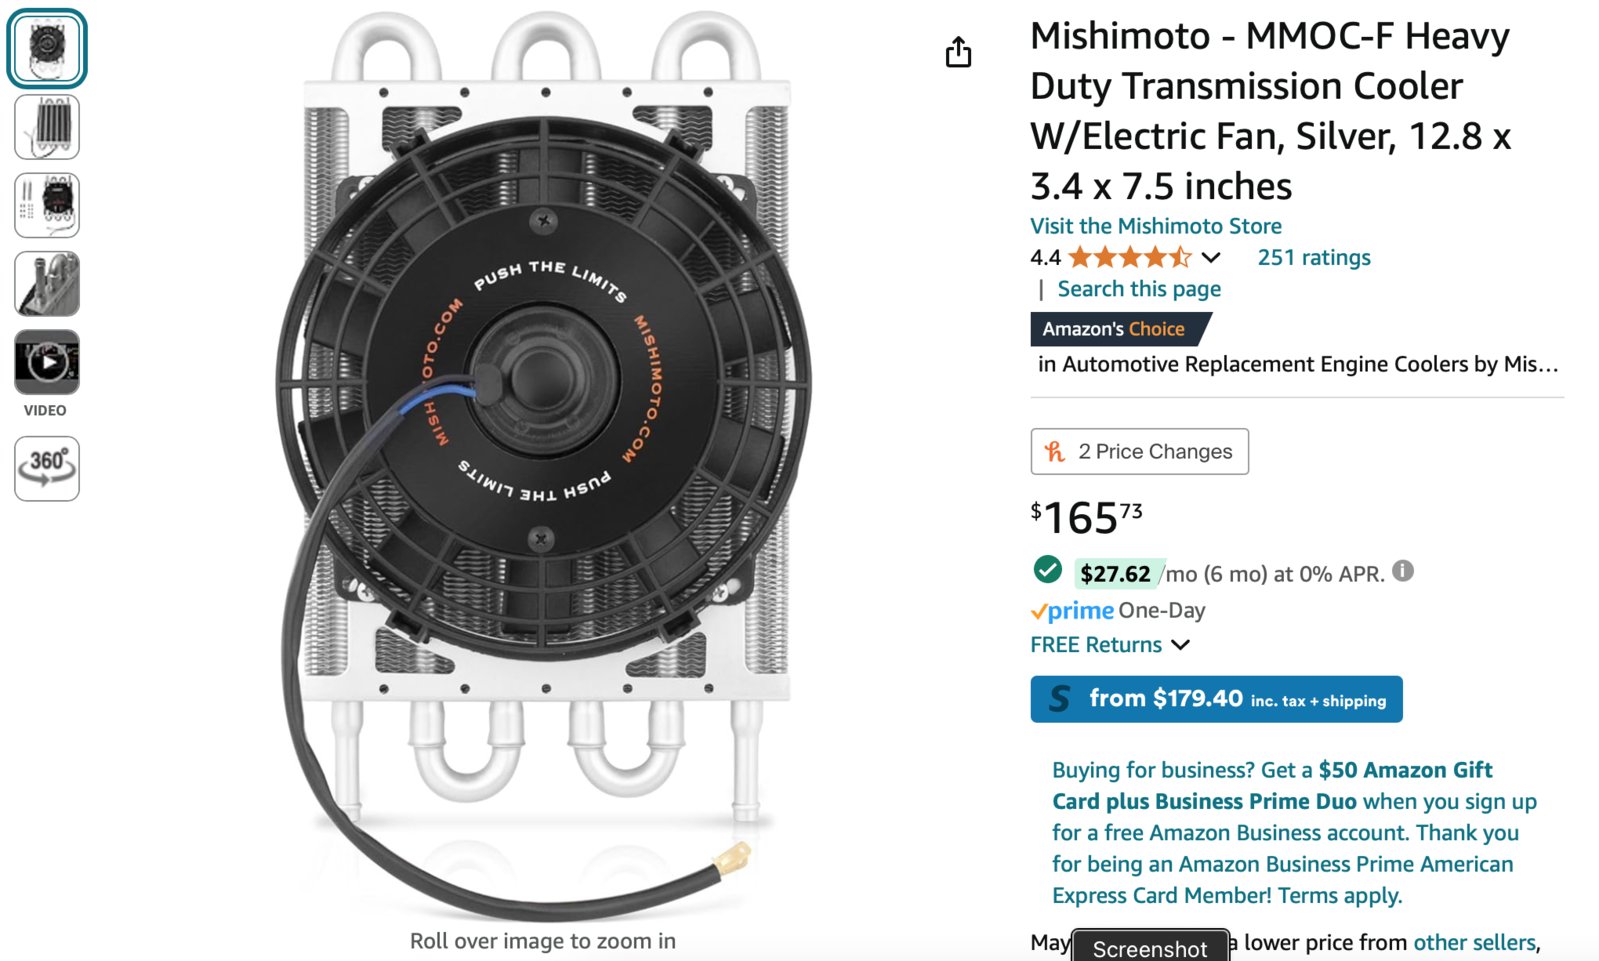Expand the FREE Returns dropdown

1180,645
